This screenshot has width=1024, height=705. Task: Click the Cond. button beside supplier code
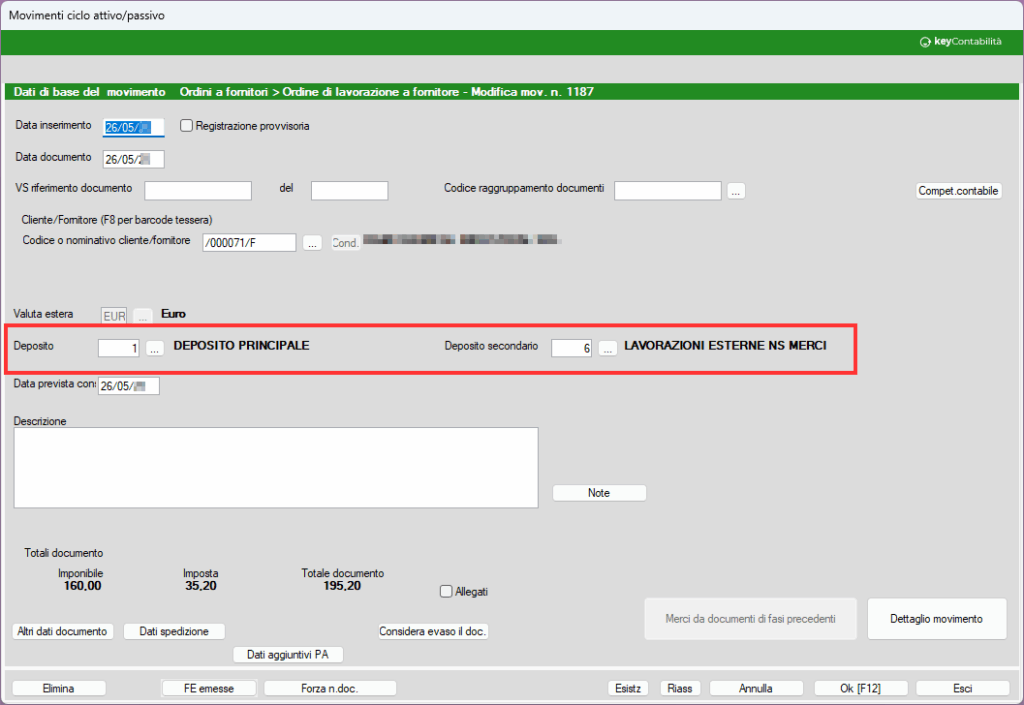tap(345, 243)
